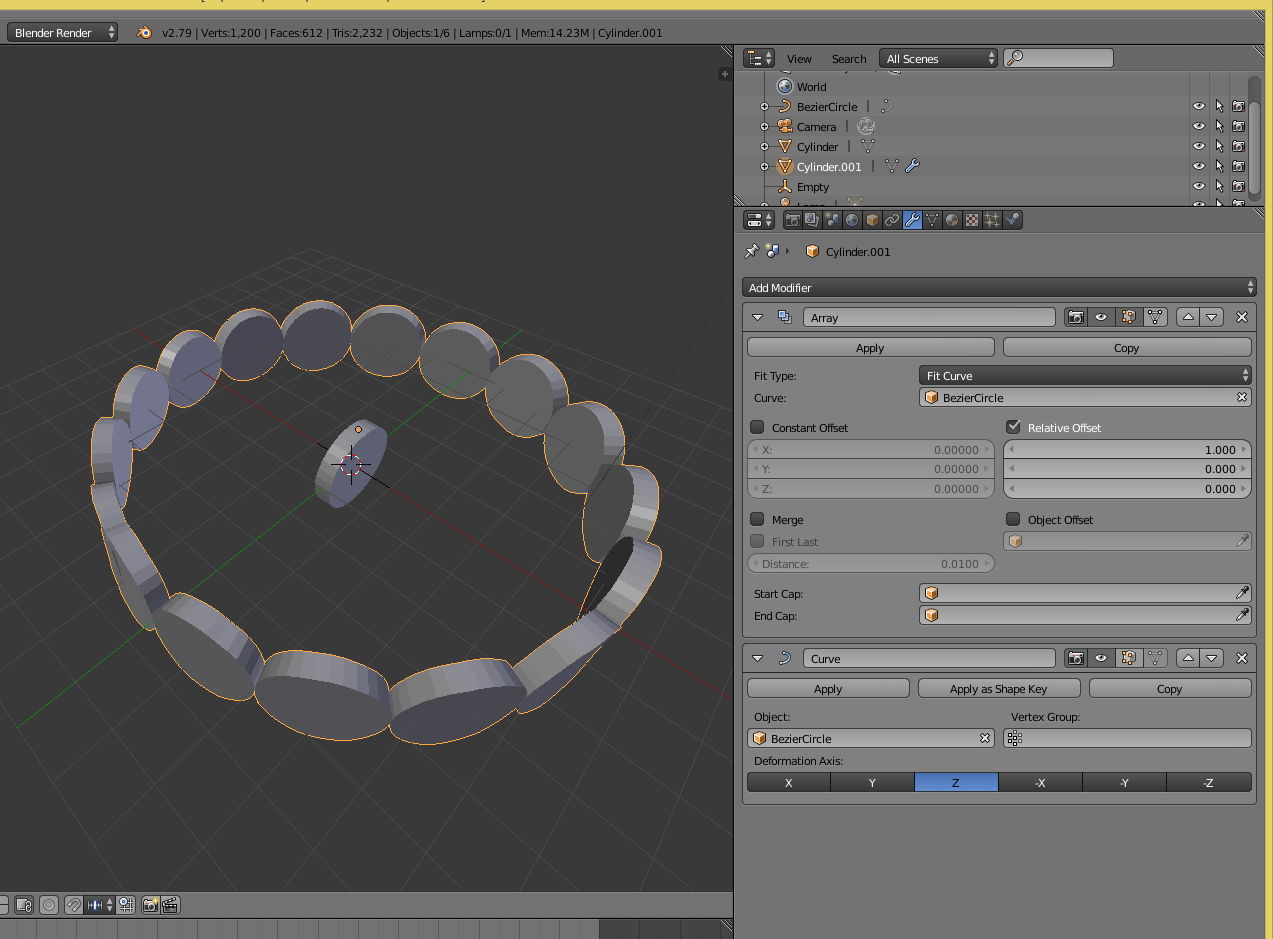Open the Add Modifier dropdown
This screenshot has width=1273, height=939.
[x=999, y=287]
